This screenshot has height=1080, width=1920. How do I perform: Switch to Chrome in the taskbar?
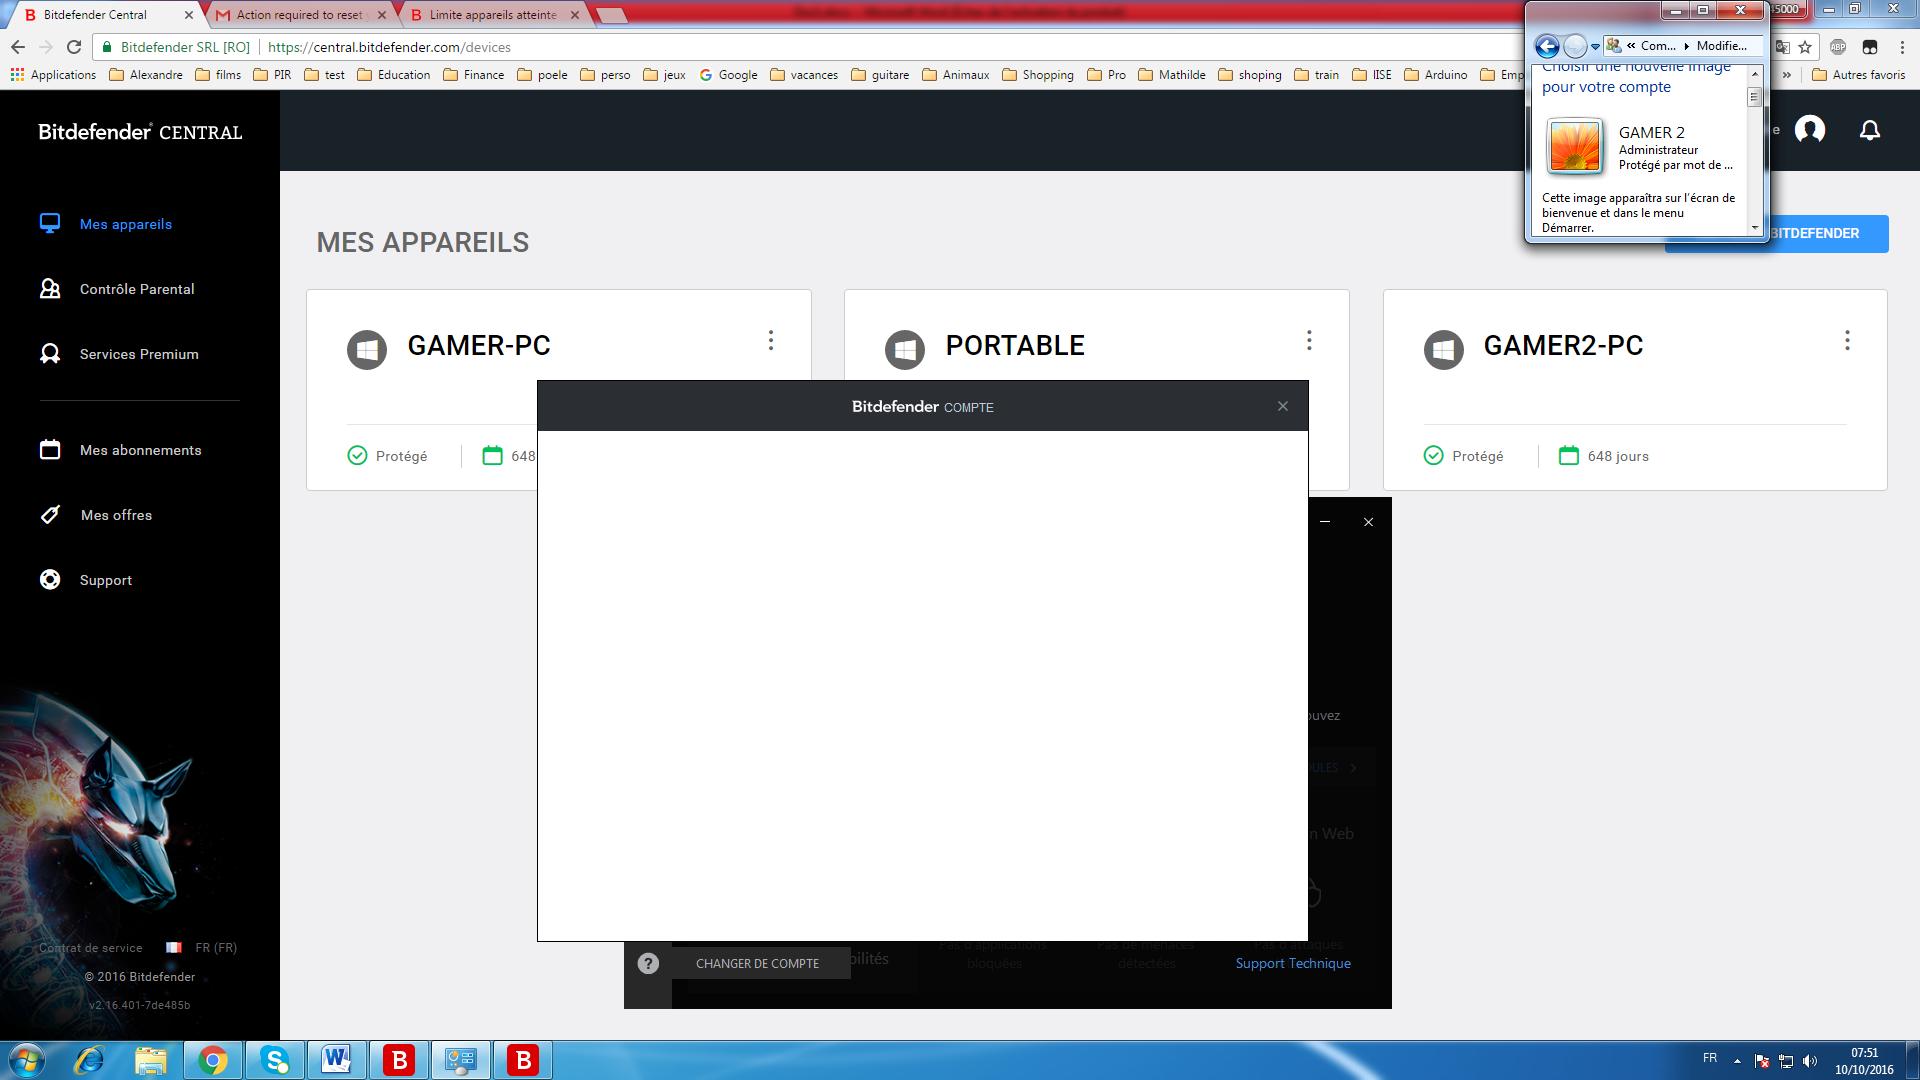[212, 1060]
